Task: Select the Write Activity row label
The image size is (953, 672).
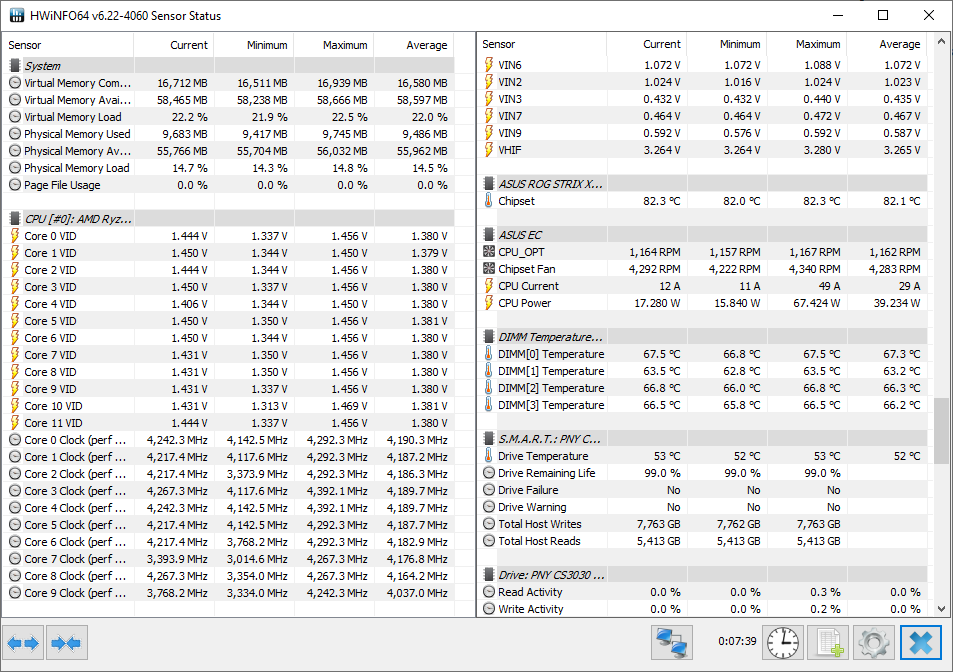Action: (x=531, y=609)
